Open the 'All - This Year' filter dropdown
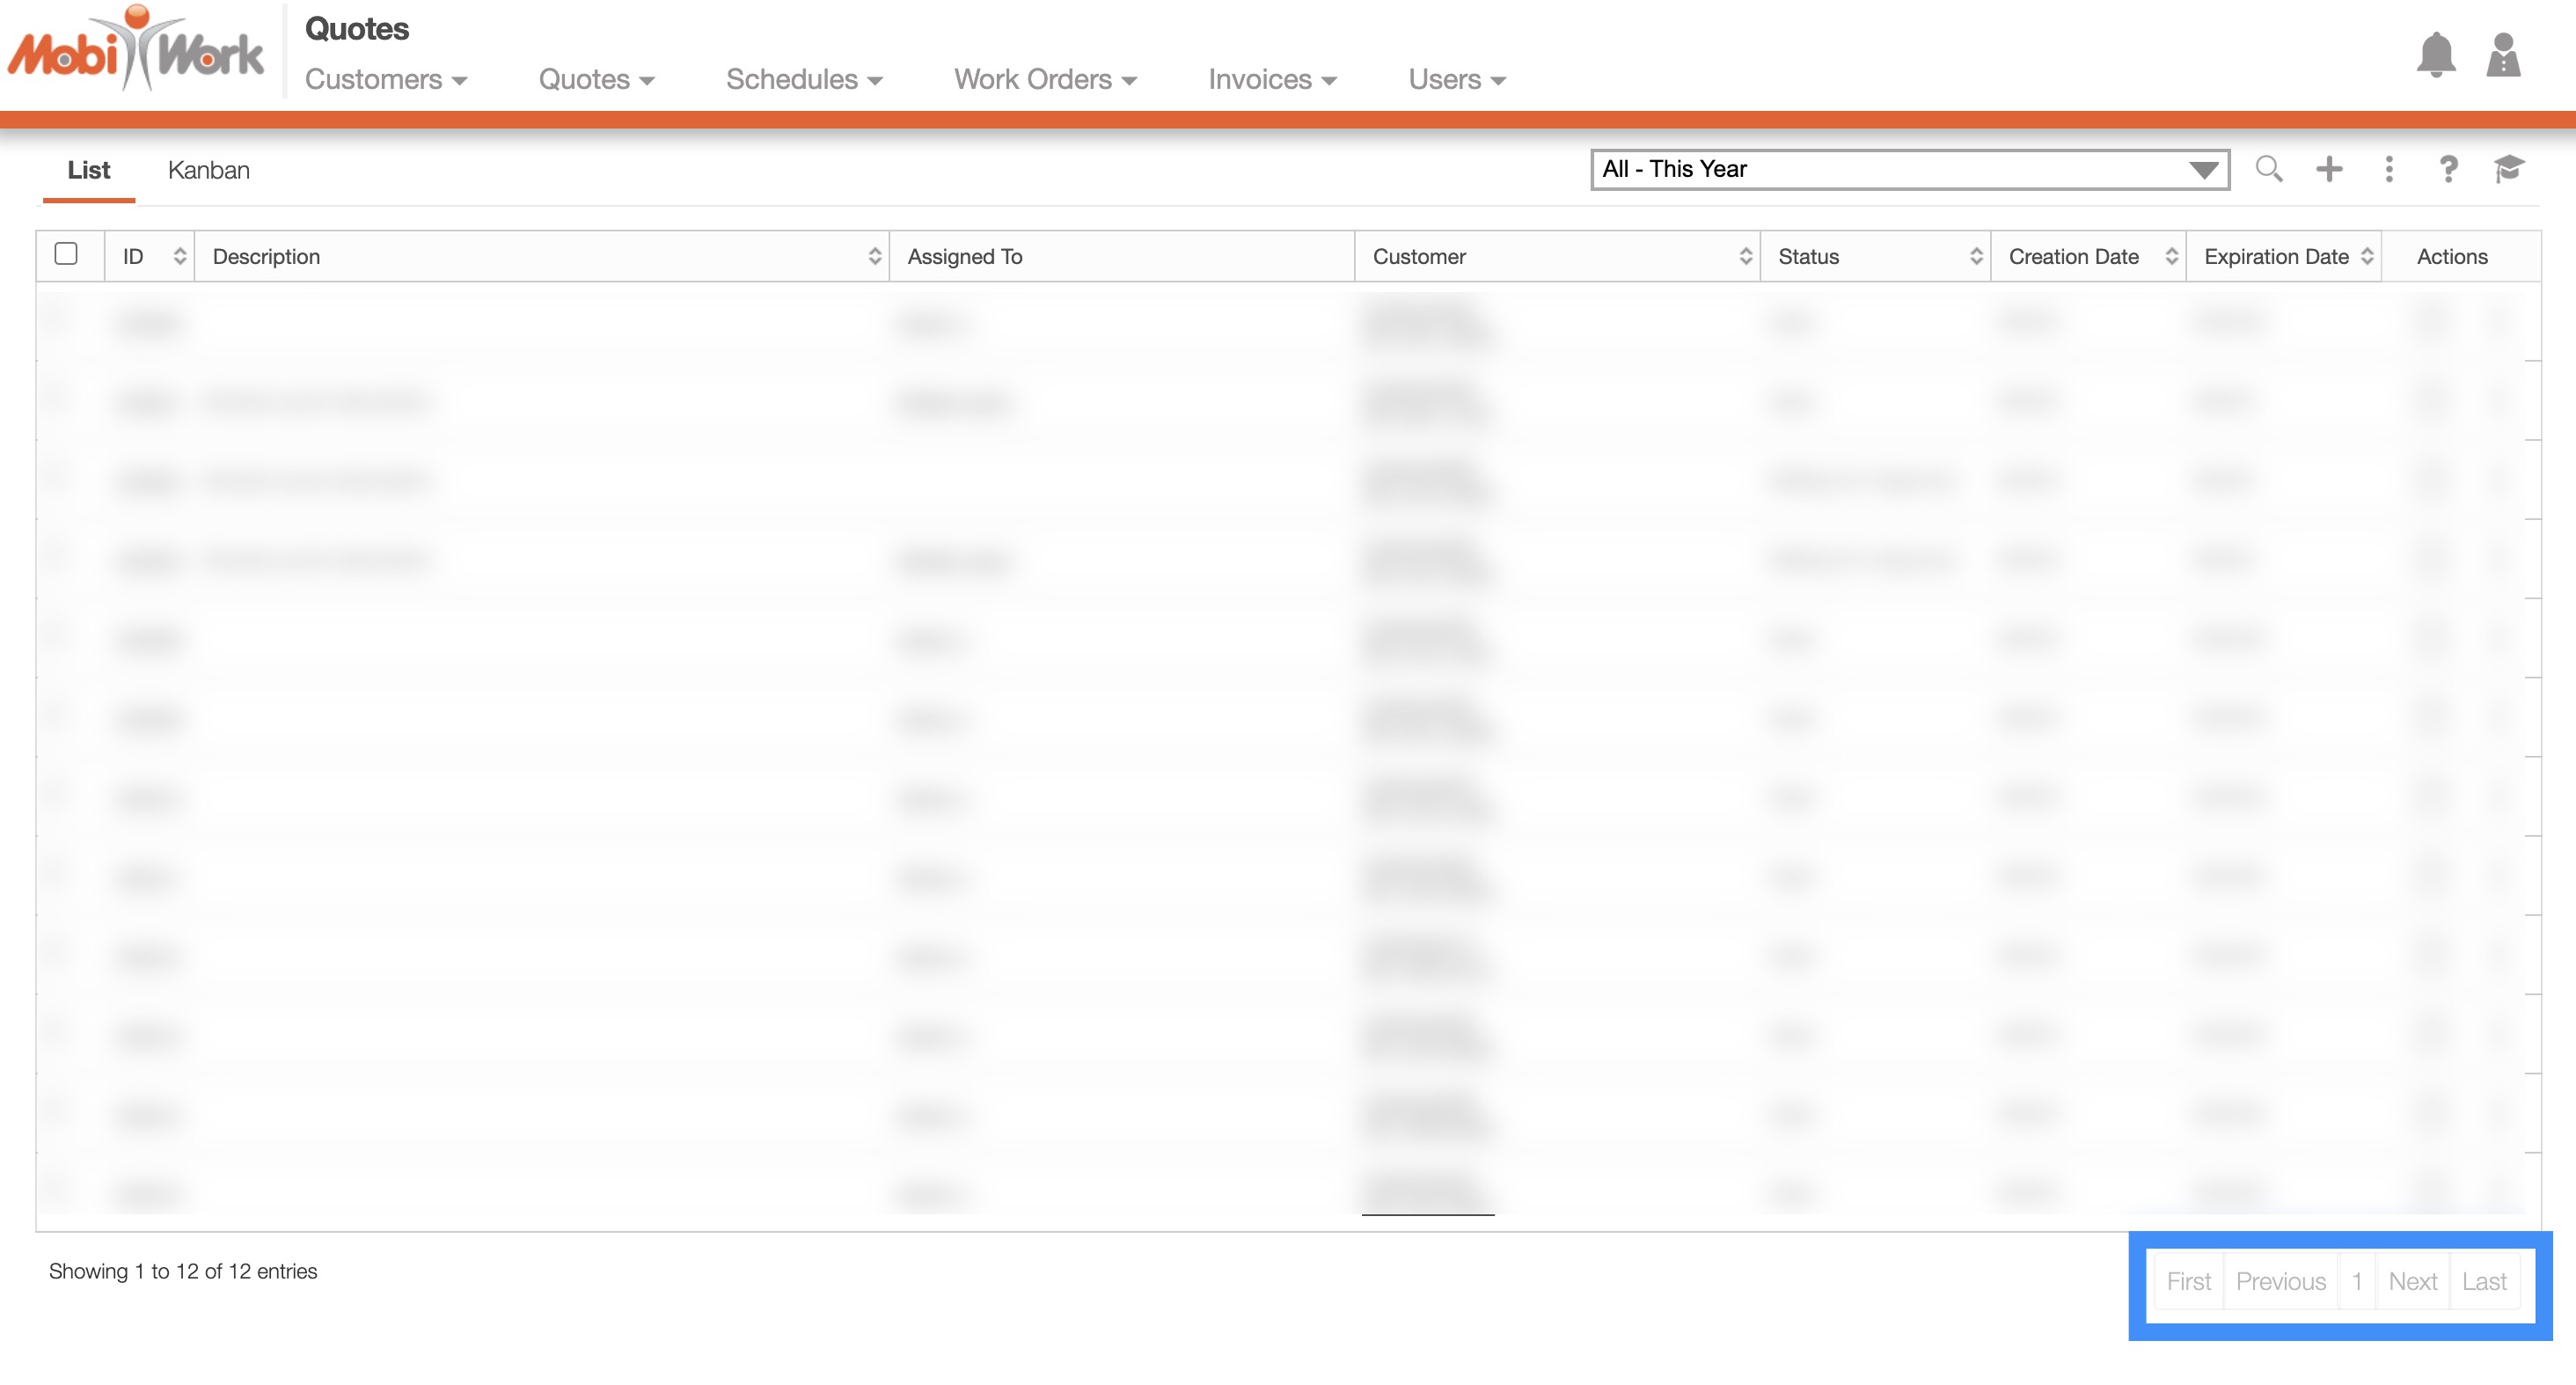Viewport: 2576px width, 1385px height. point(1909,169)
